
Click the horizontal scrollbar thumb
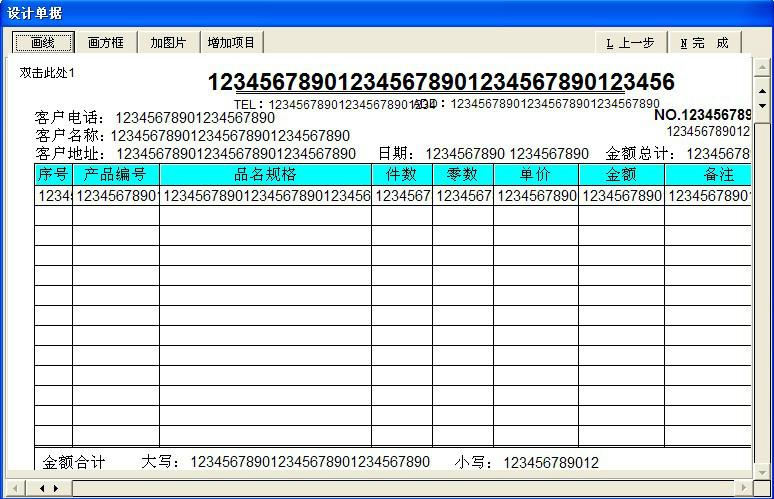49,488
